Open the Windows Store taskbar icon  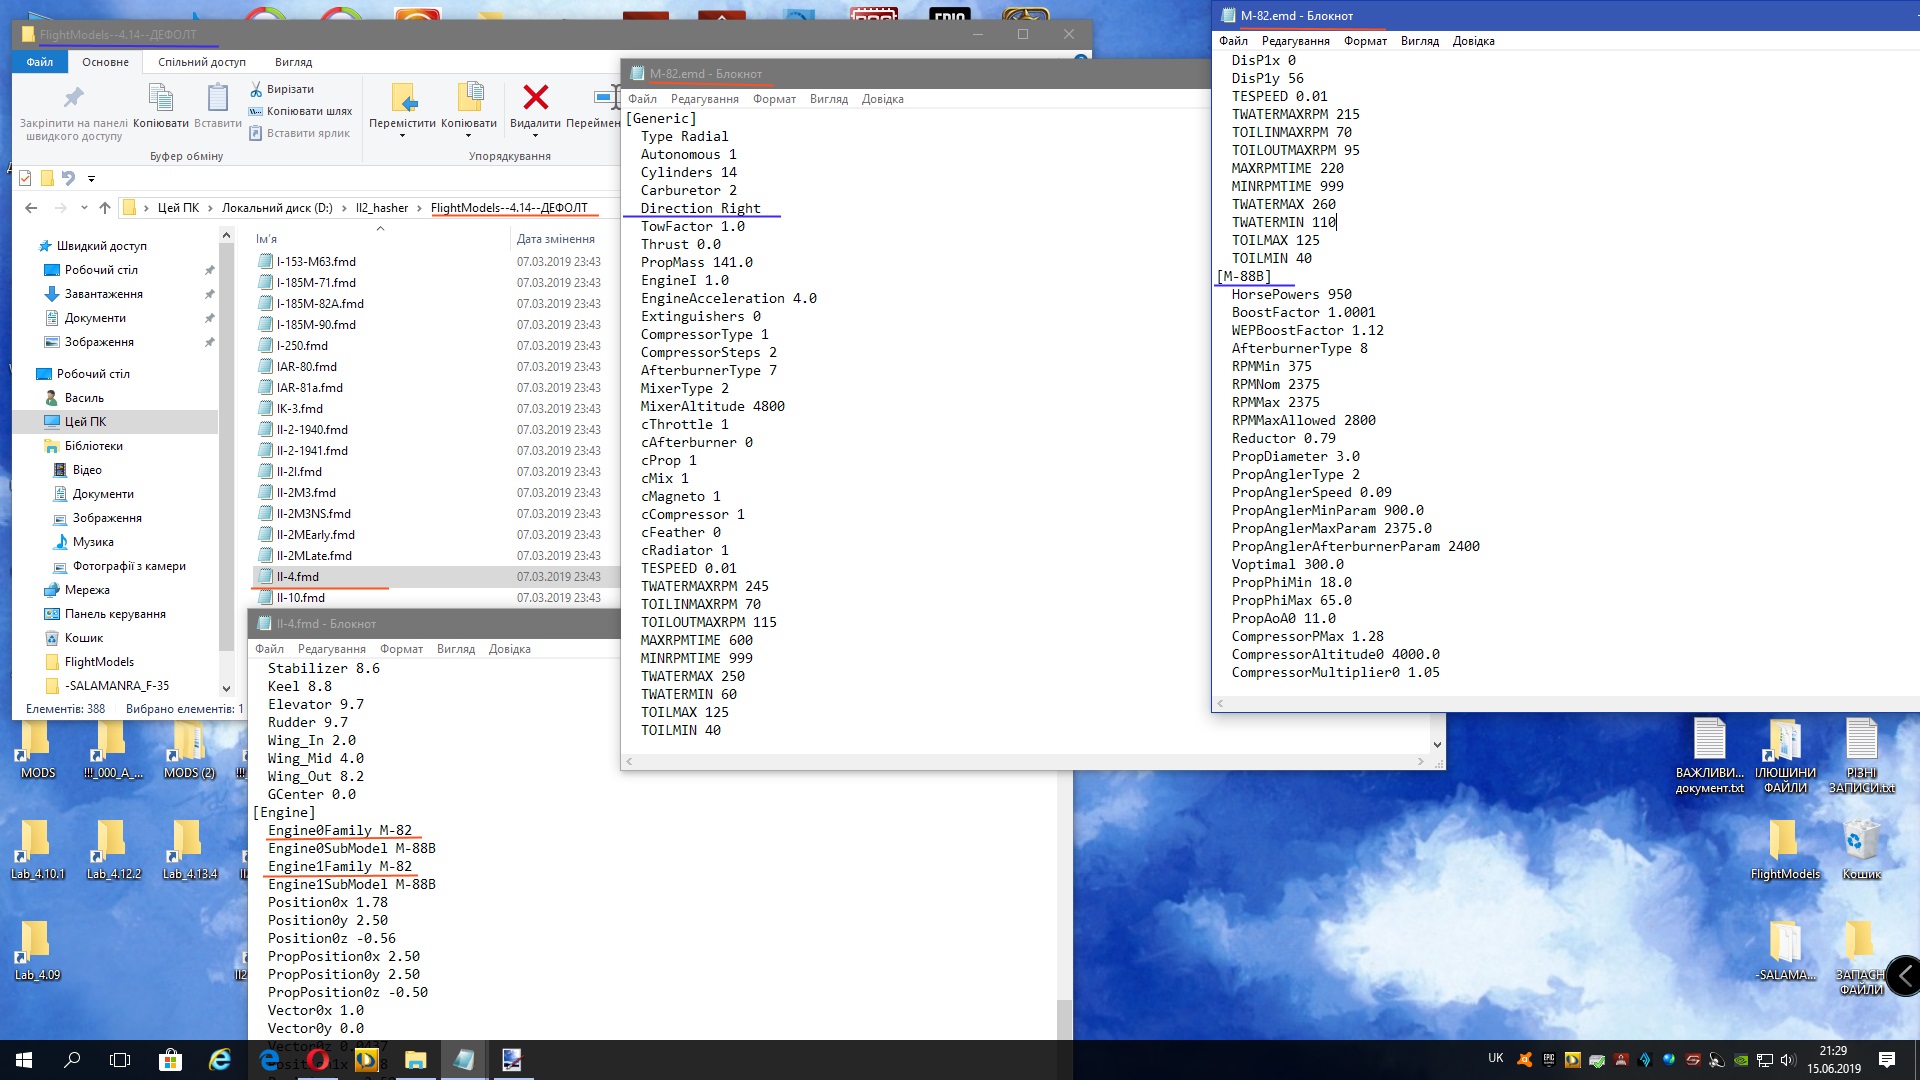170,1060
